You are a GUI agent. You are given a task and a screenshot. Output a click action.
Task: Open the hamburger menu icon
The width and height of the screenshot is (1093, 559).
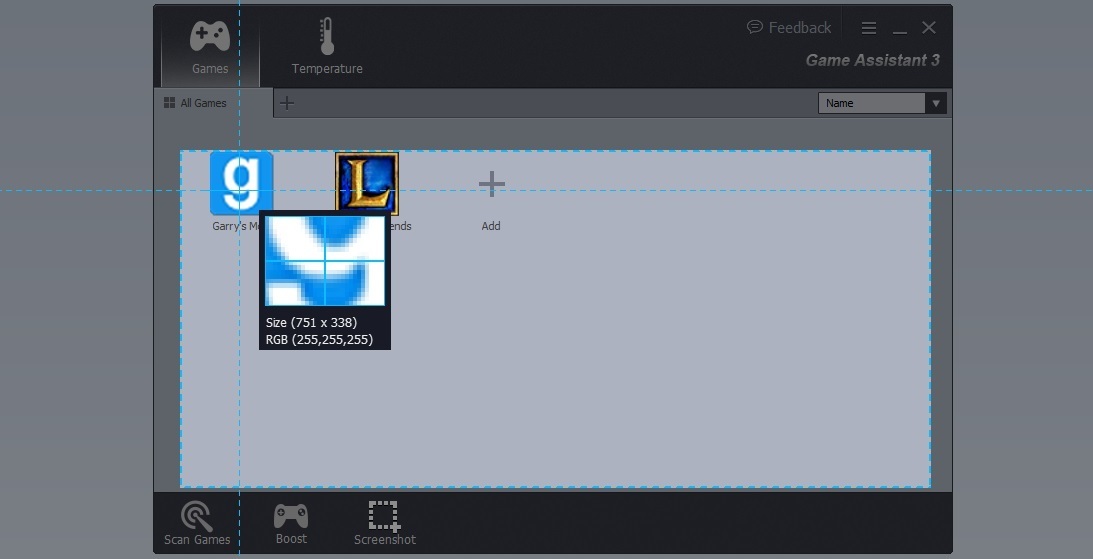[869, 28]
